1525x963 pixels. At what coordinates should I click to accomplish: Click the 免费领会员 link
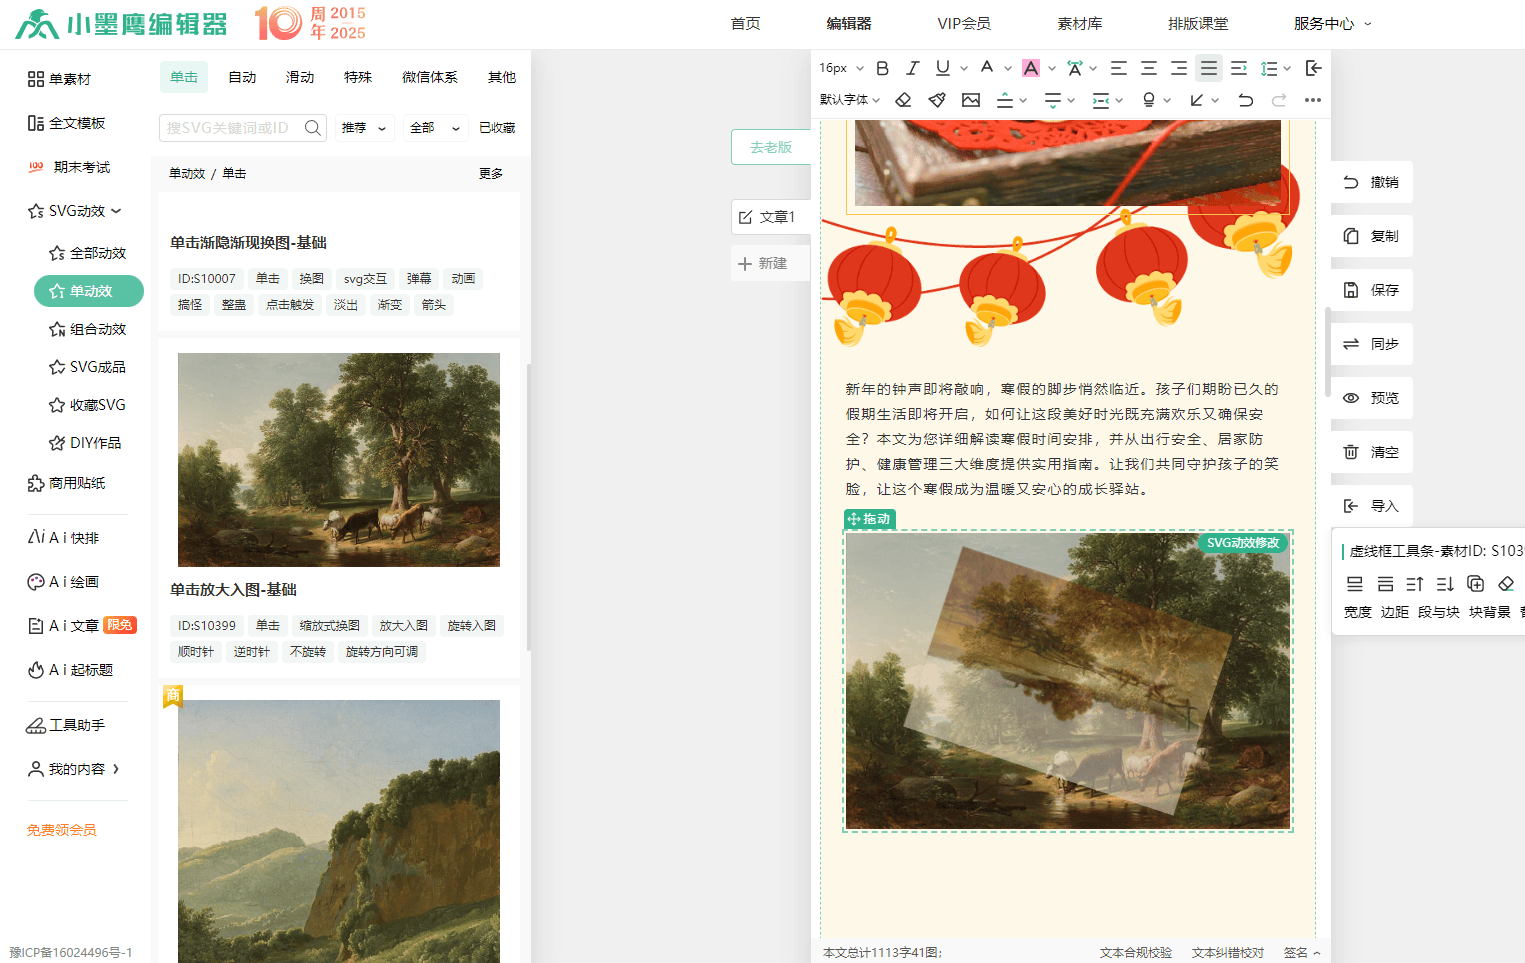point(62,830)
